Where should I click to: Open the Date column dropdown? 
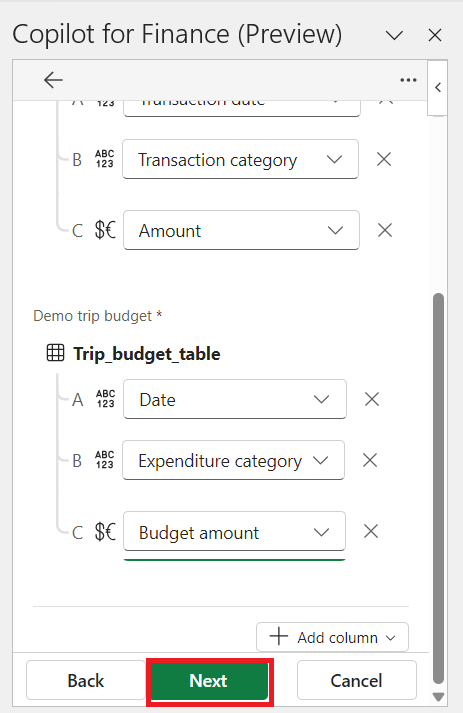(x=235, y=399)
